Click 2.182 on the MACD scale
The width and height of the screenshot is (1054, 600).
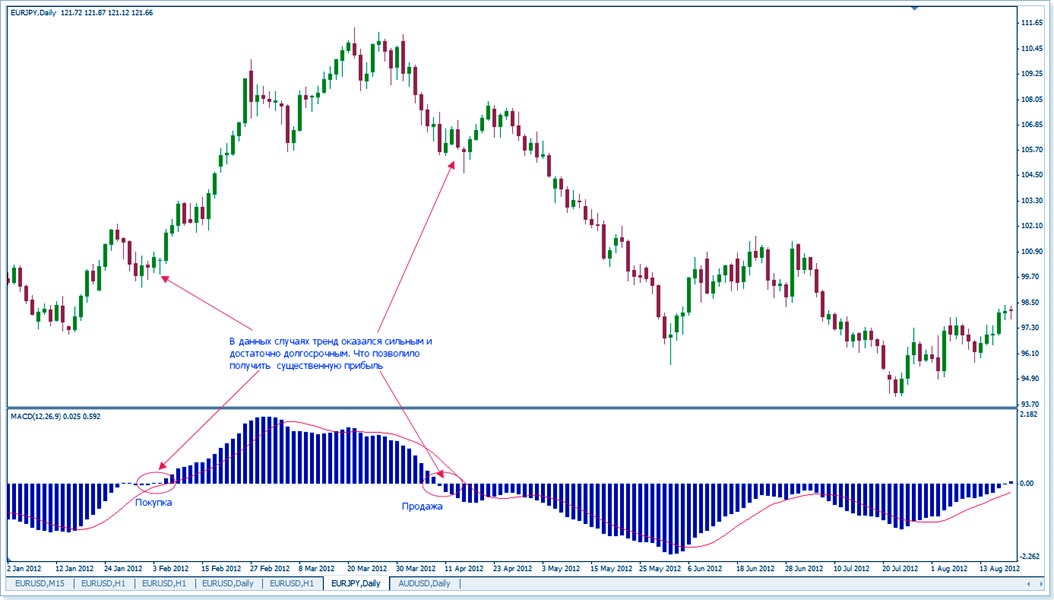(1028, 414)
